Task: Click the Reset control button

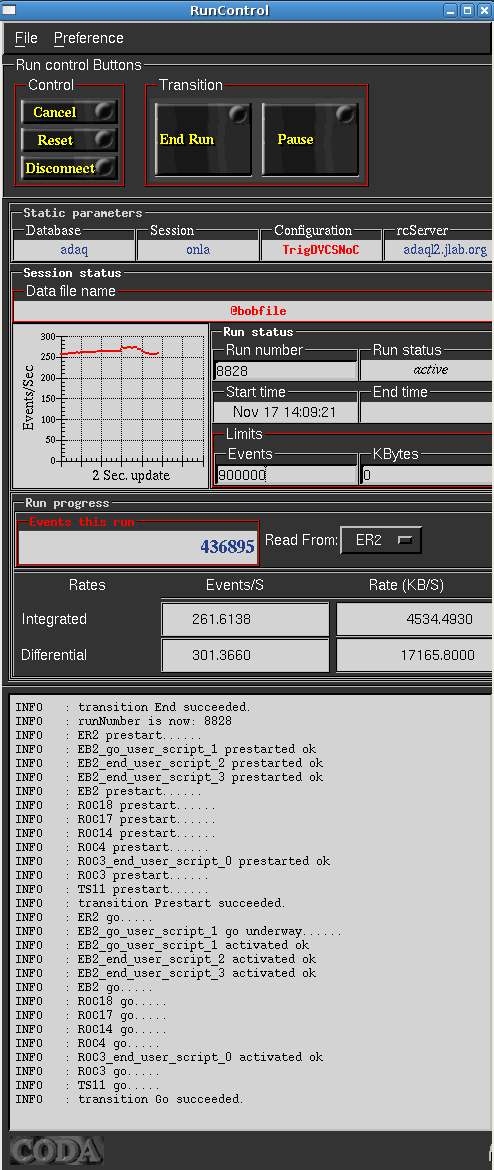Action: [69, 140]
